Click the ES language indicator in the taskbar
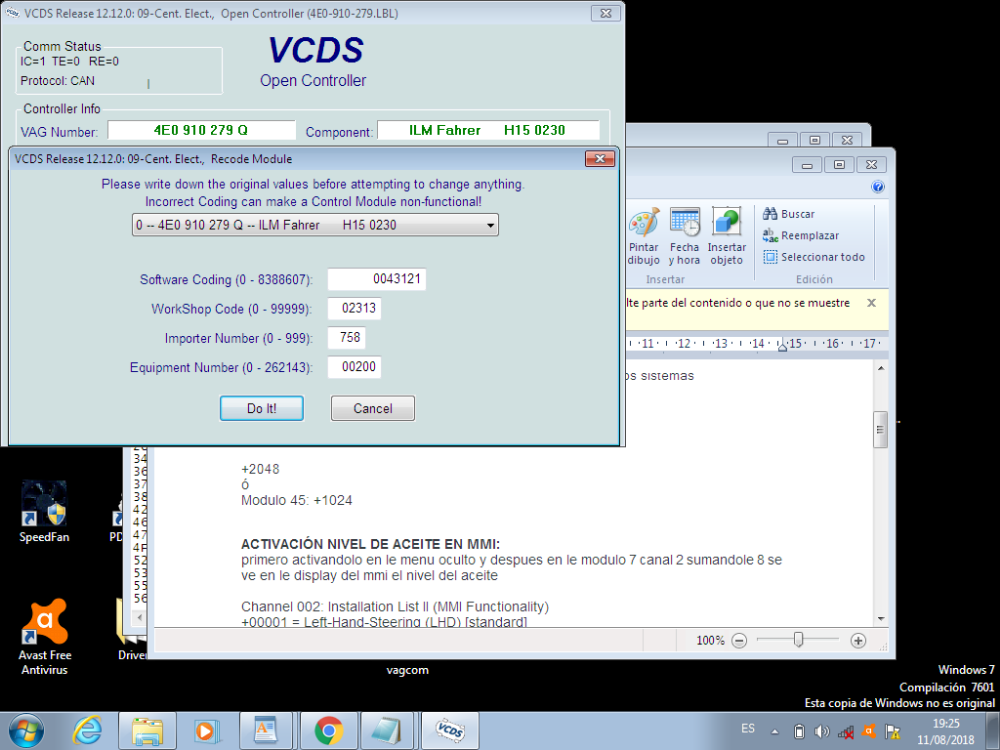Screen dimensions: 1000x750 748,728
